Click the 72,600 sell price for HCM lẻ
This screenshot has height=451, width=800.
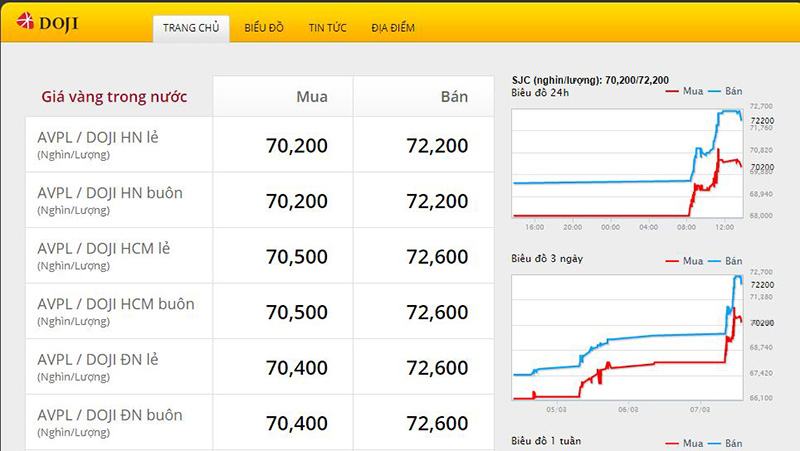pos(437,257)
